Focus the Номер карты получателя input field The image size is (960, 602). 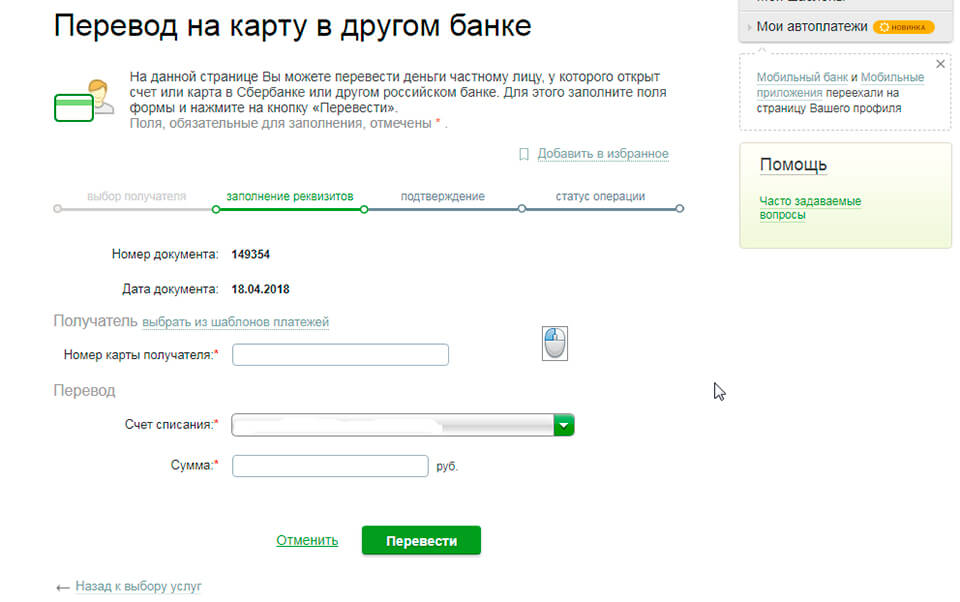pos(340,355)
